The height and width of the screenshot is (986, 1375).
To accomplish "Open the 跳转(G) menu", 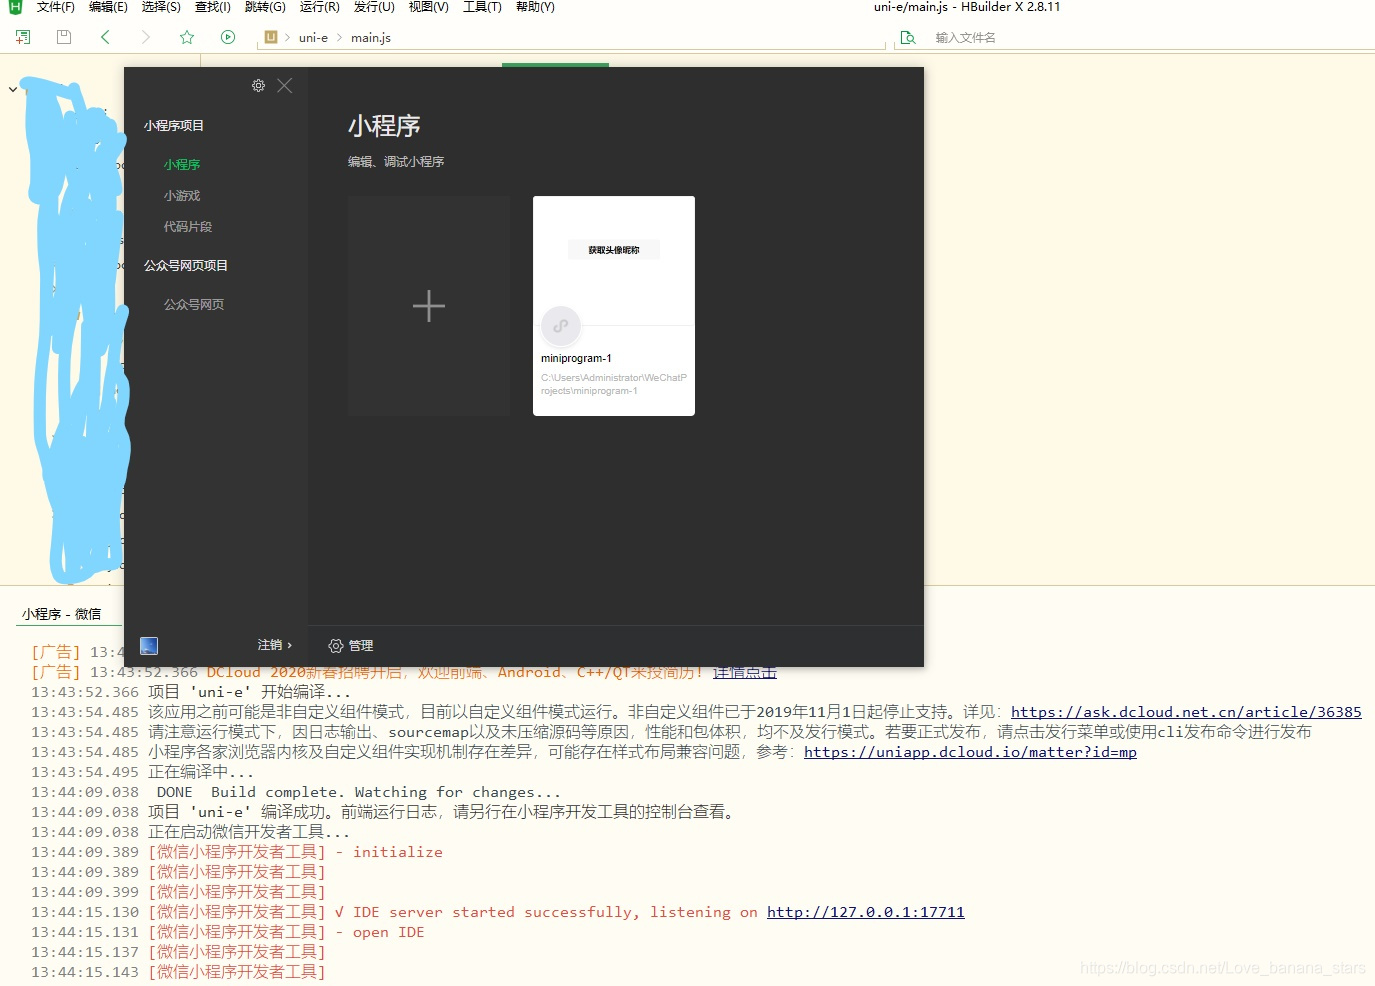I will point(265,7).
